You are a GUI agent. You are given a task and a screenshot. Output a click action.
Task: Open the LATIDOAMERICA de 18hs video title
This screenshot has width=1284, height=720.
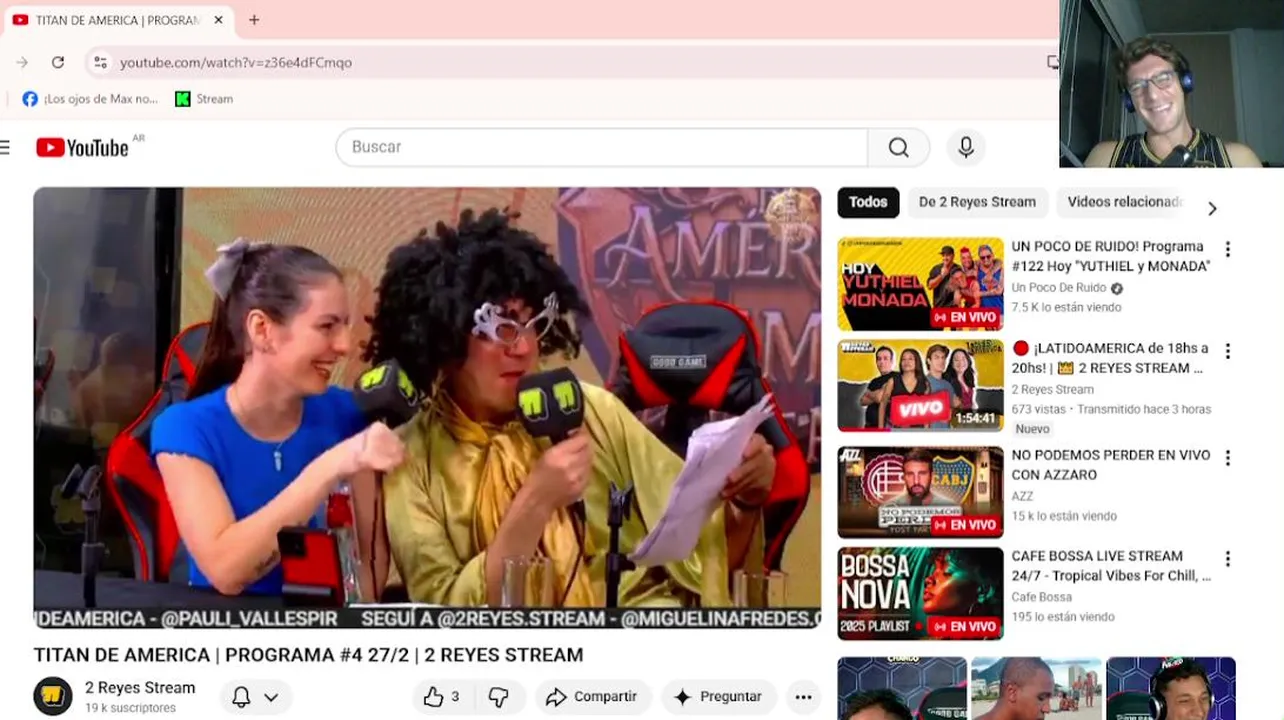[x=1110, y=358]
